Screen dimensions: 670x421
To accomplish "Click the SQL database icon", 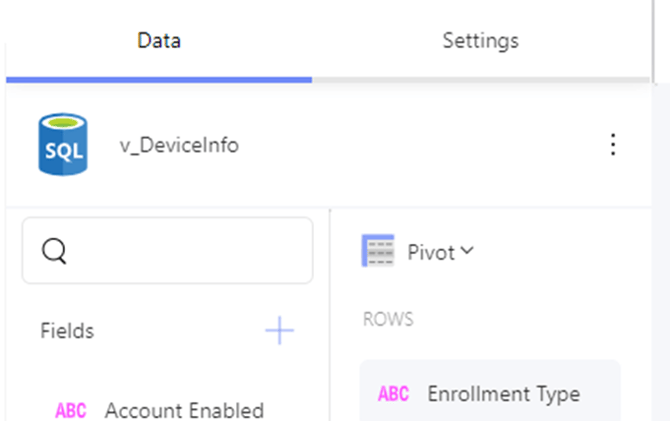I will click(x=63, y=144).
